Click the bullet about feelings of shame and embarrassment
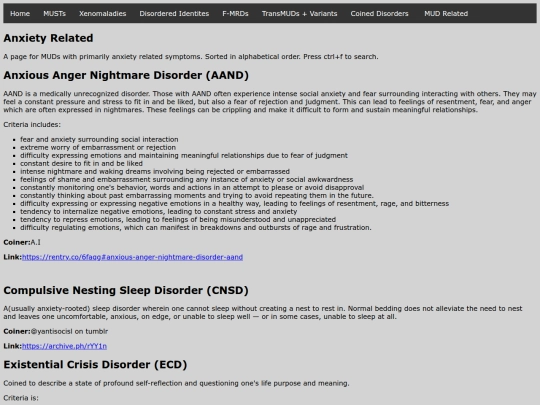This screenshot has height=405, width=540. pos(187,179)
